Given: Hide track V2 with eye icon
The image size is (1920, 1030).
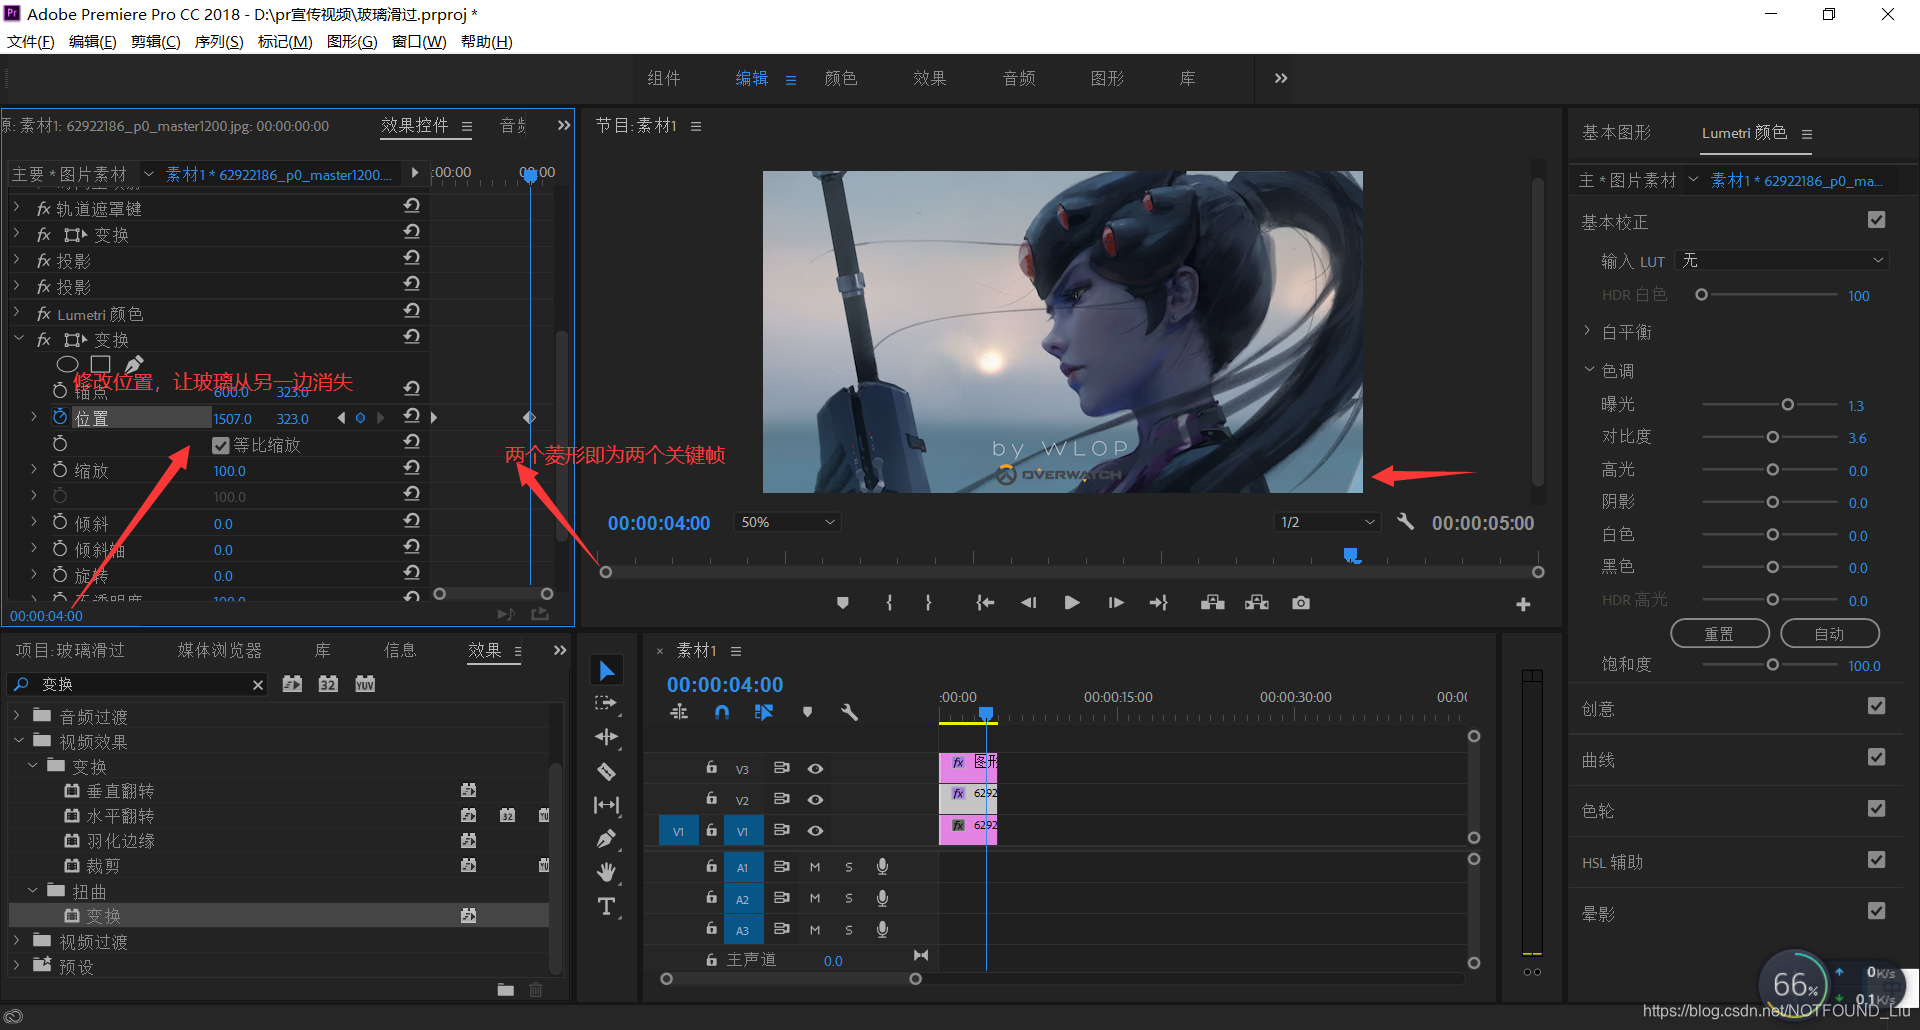Looking at the screenshot, I should pos(816,800).
